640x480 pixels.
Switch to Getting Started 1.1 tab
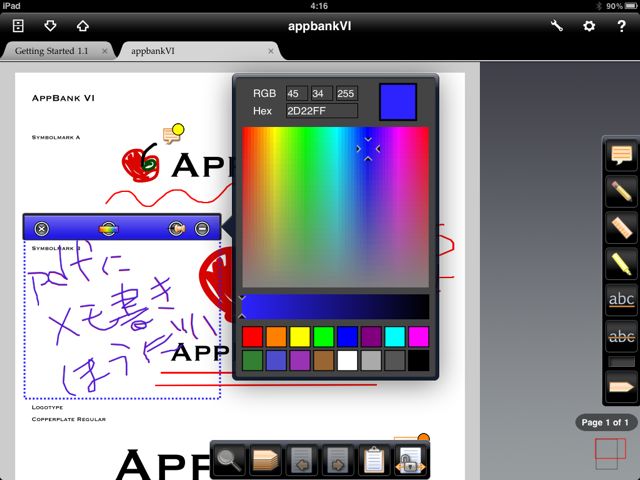tap(51, 51)
